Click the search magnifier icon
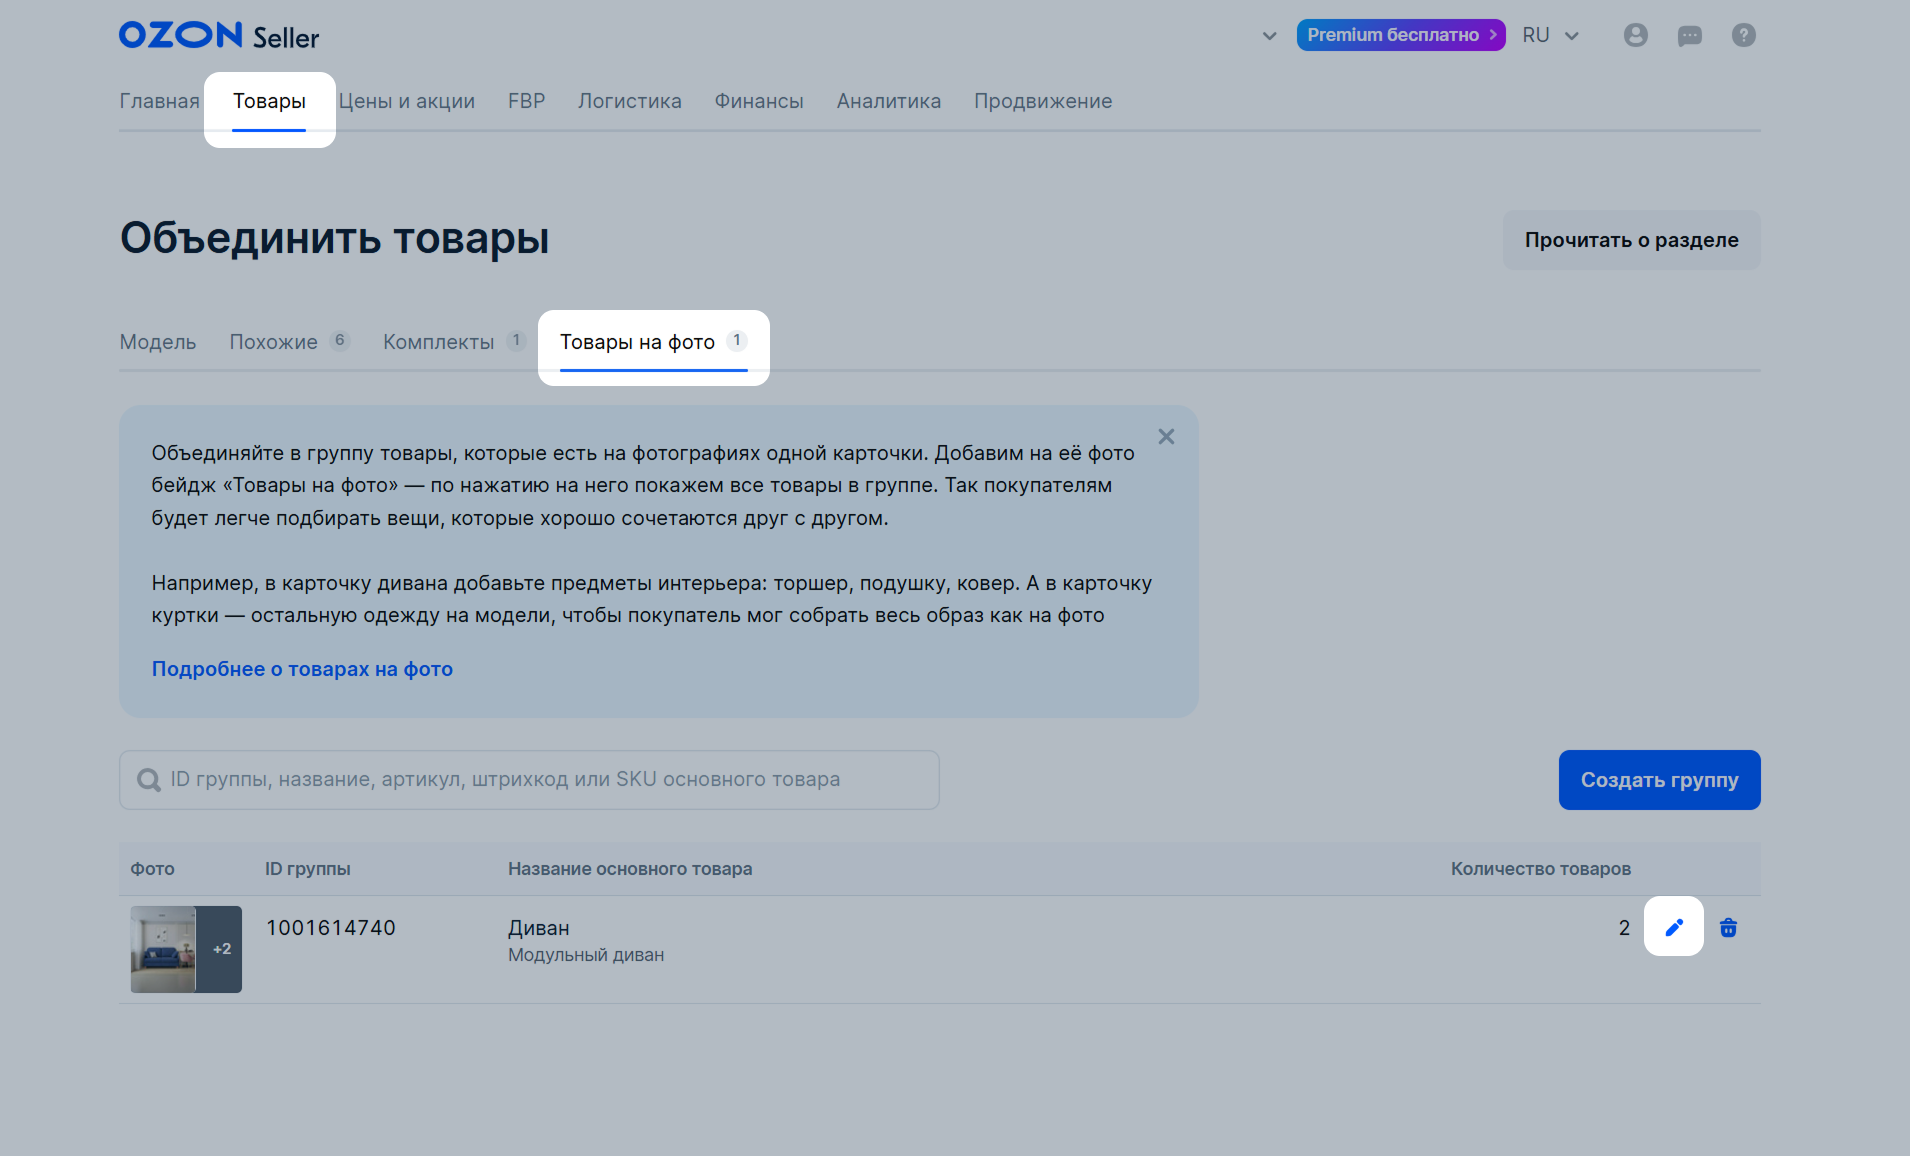This screenshot has height=1156, width=1910. click(149, 780)
